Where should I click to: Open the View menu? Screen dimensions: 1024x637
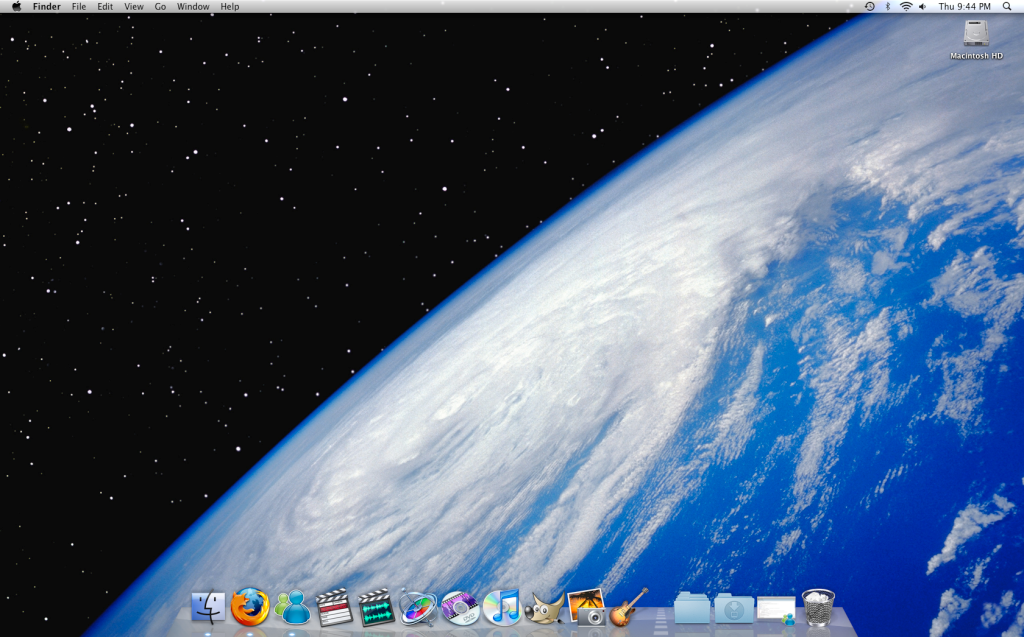pyautogui.click(x=134, y=7)
